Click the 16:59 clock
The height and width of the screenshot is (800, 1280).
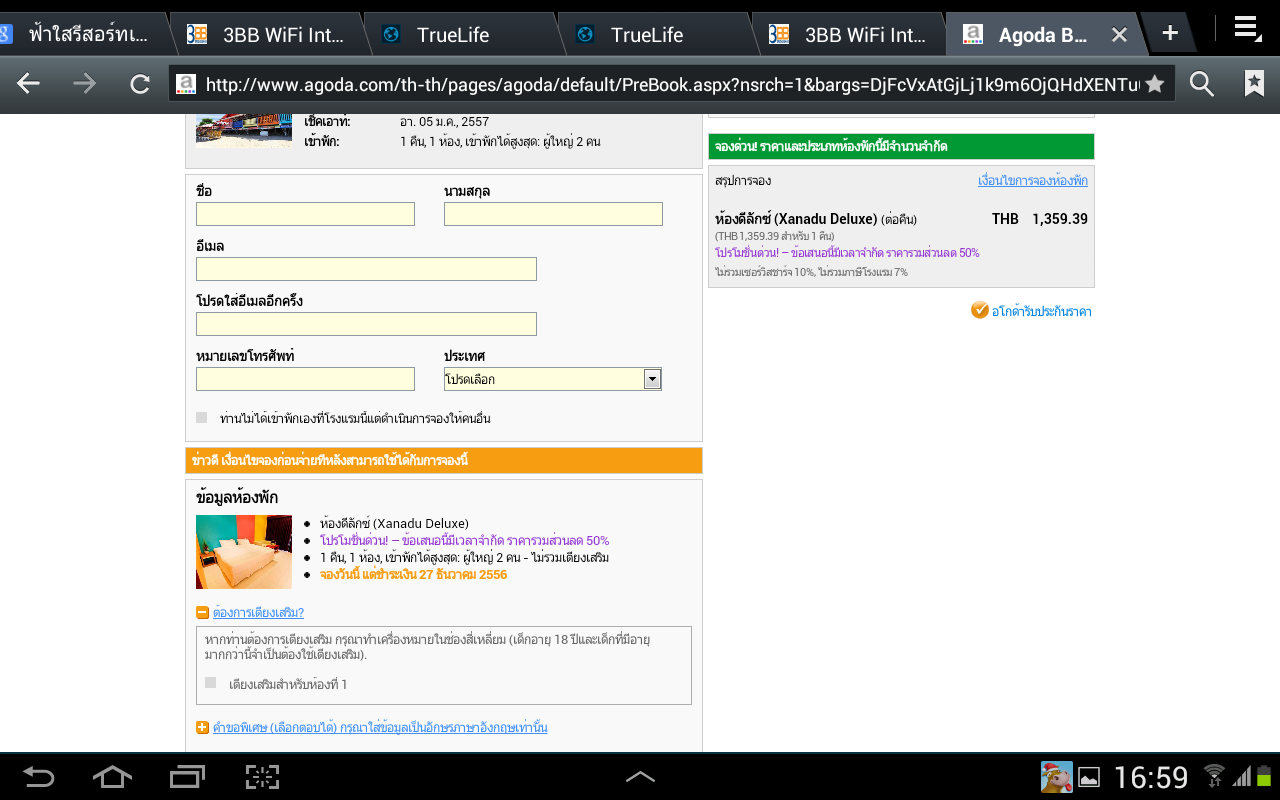(x=1151, y=777)
